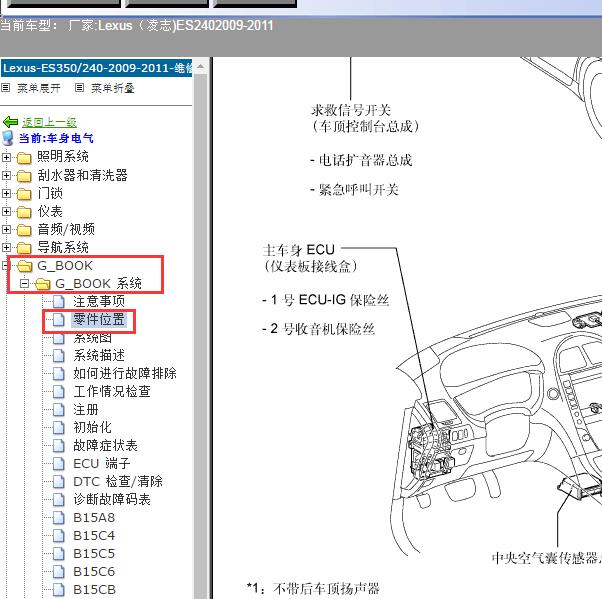602x599 pixels.
Task: Open the 注册 page
Action: pyautogui.click(x=86, y=409)
